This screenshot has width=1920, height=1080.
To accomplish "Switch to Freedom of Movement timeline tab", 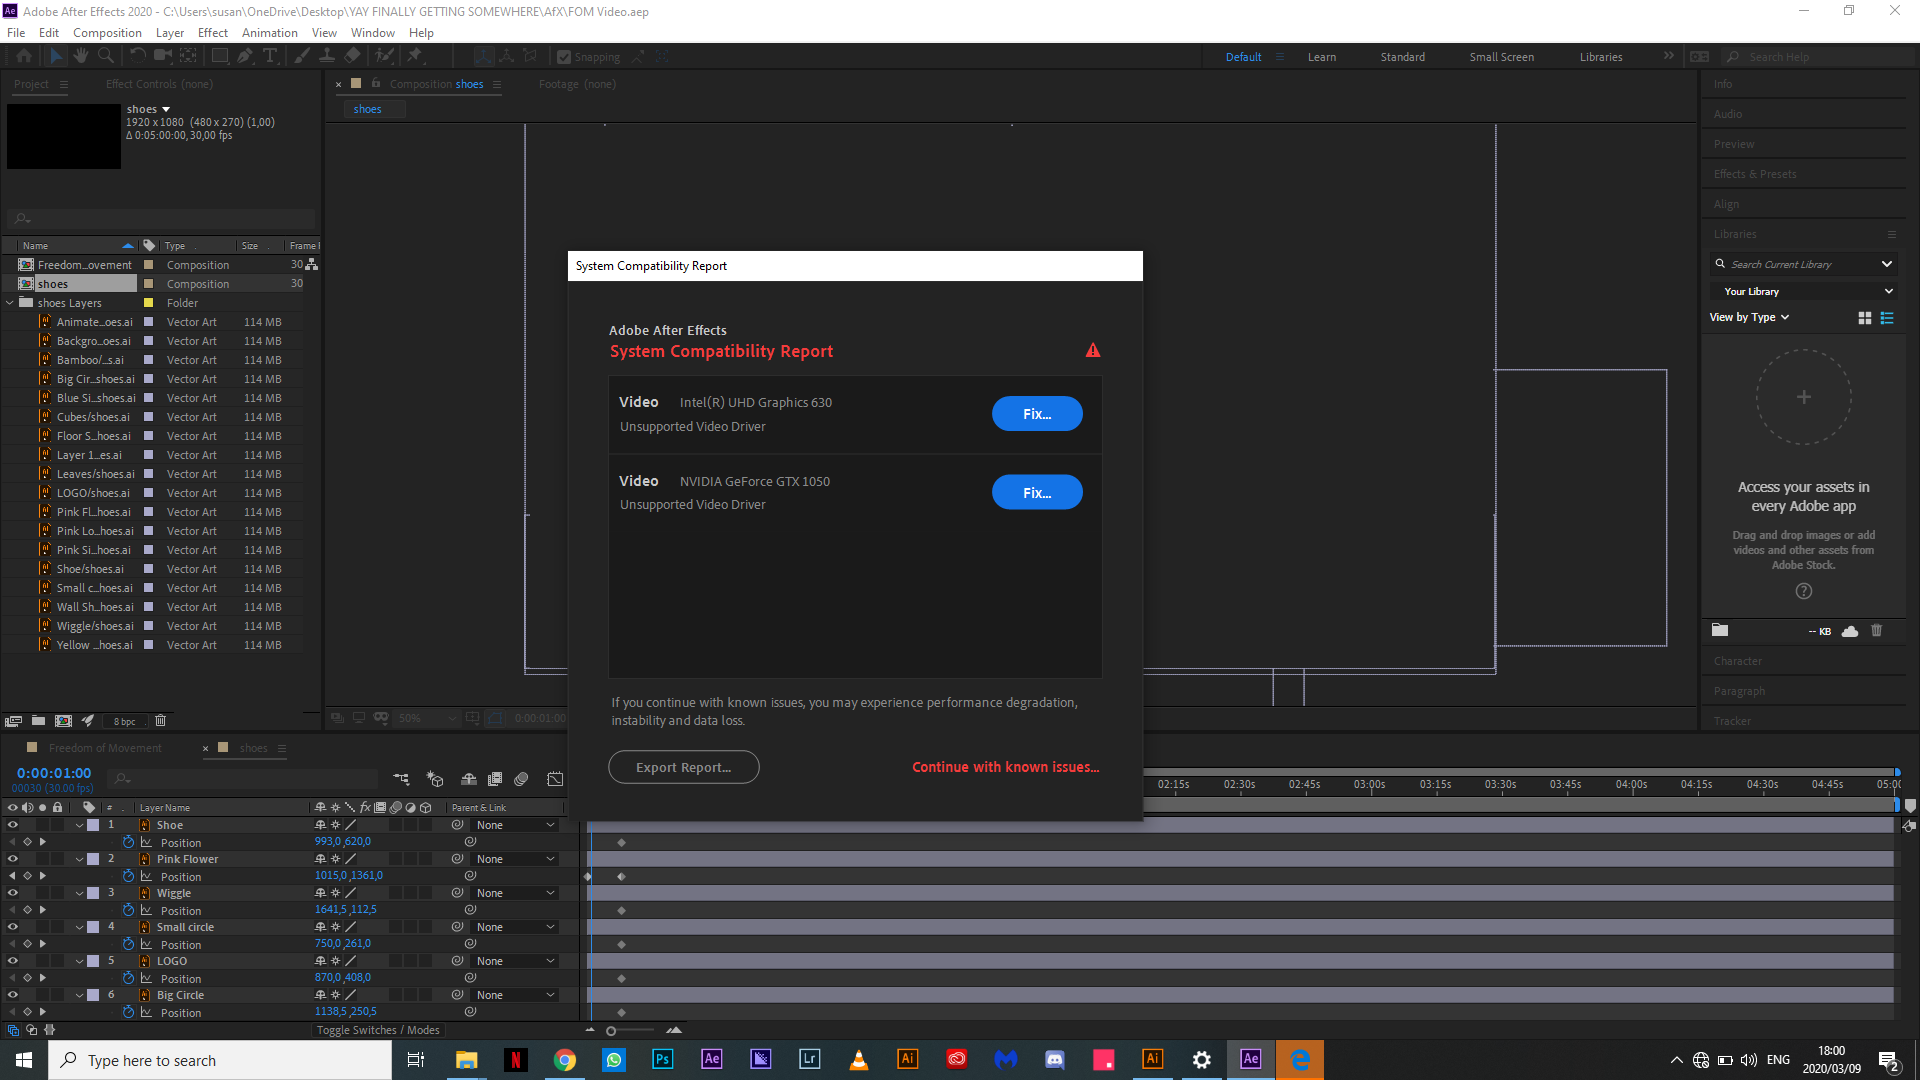I will pyautogui.click(x=105, y=748).
